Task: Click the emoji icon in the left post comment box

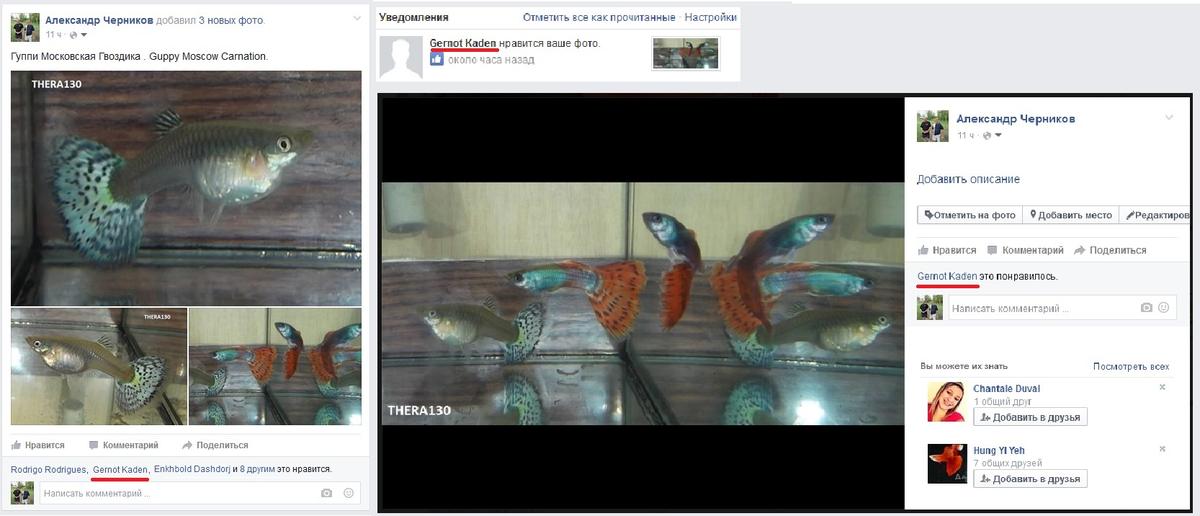Action: pyautogui.click(x=348, y=493)
